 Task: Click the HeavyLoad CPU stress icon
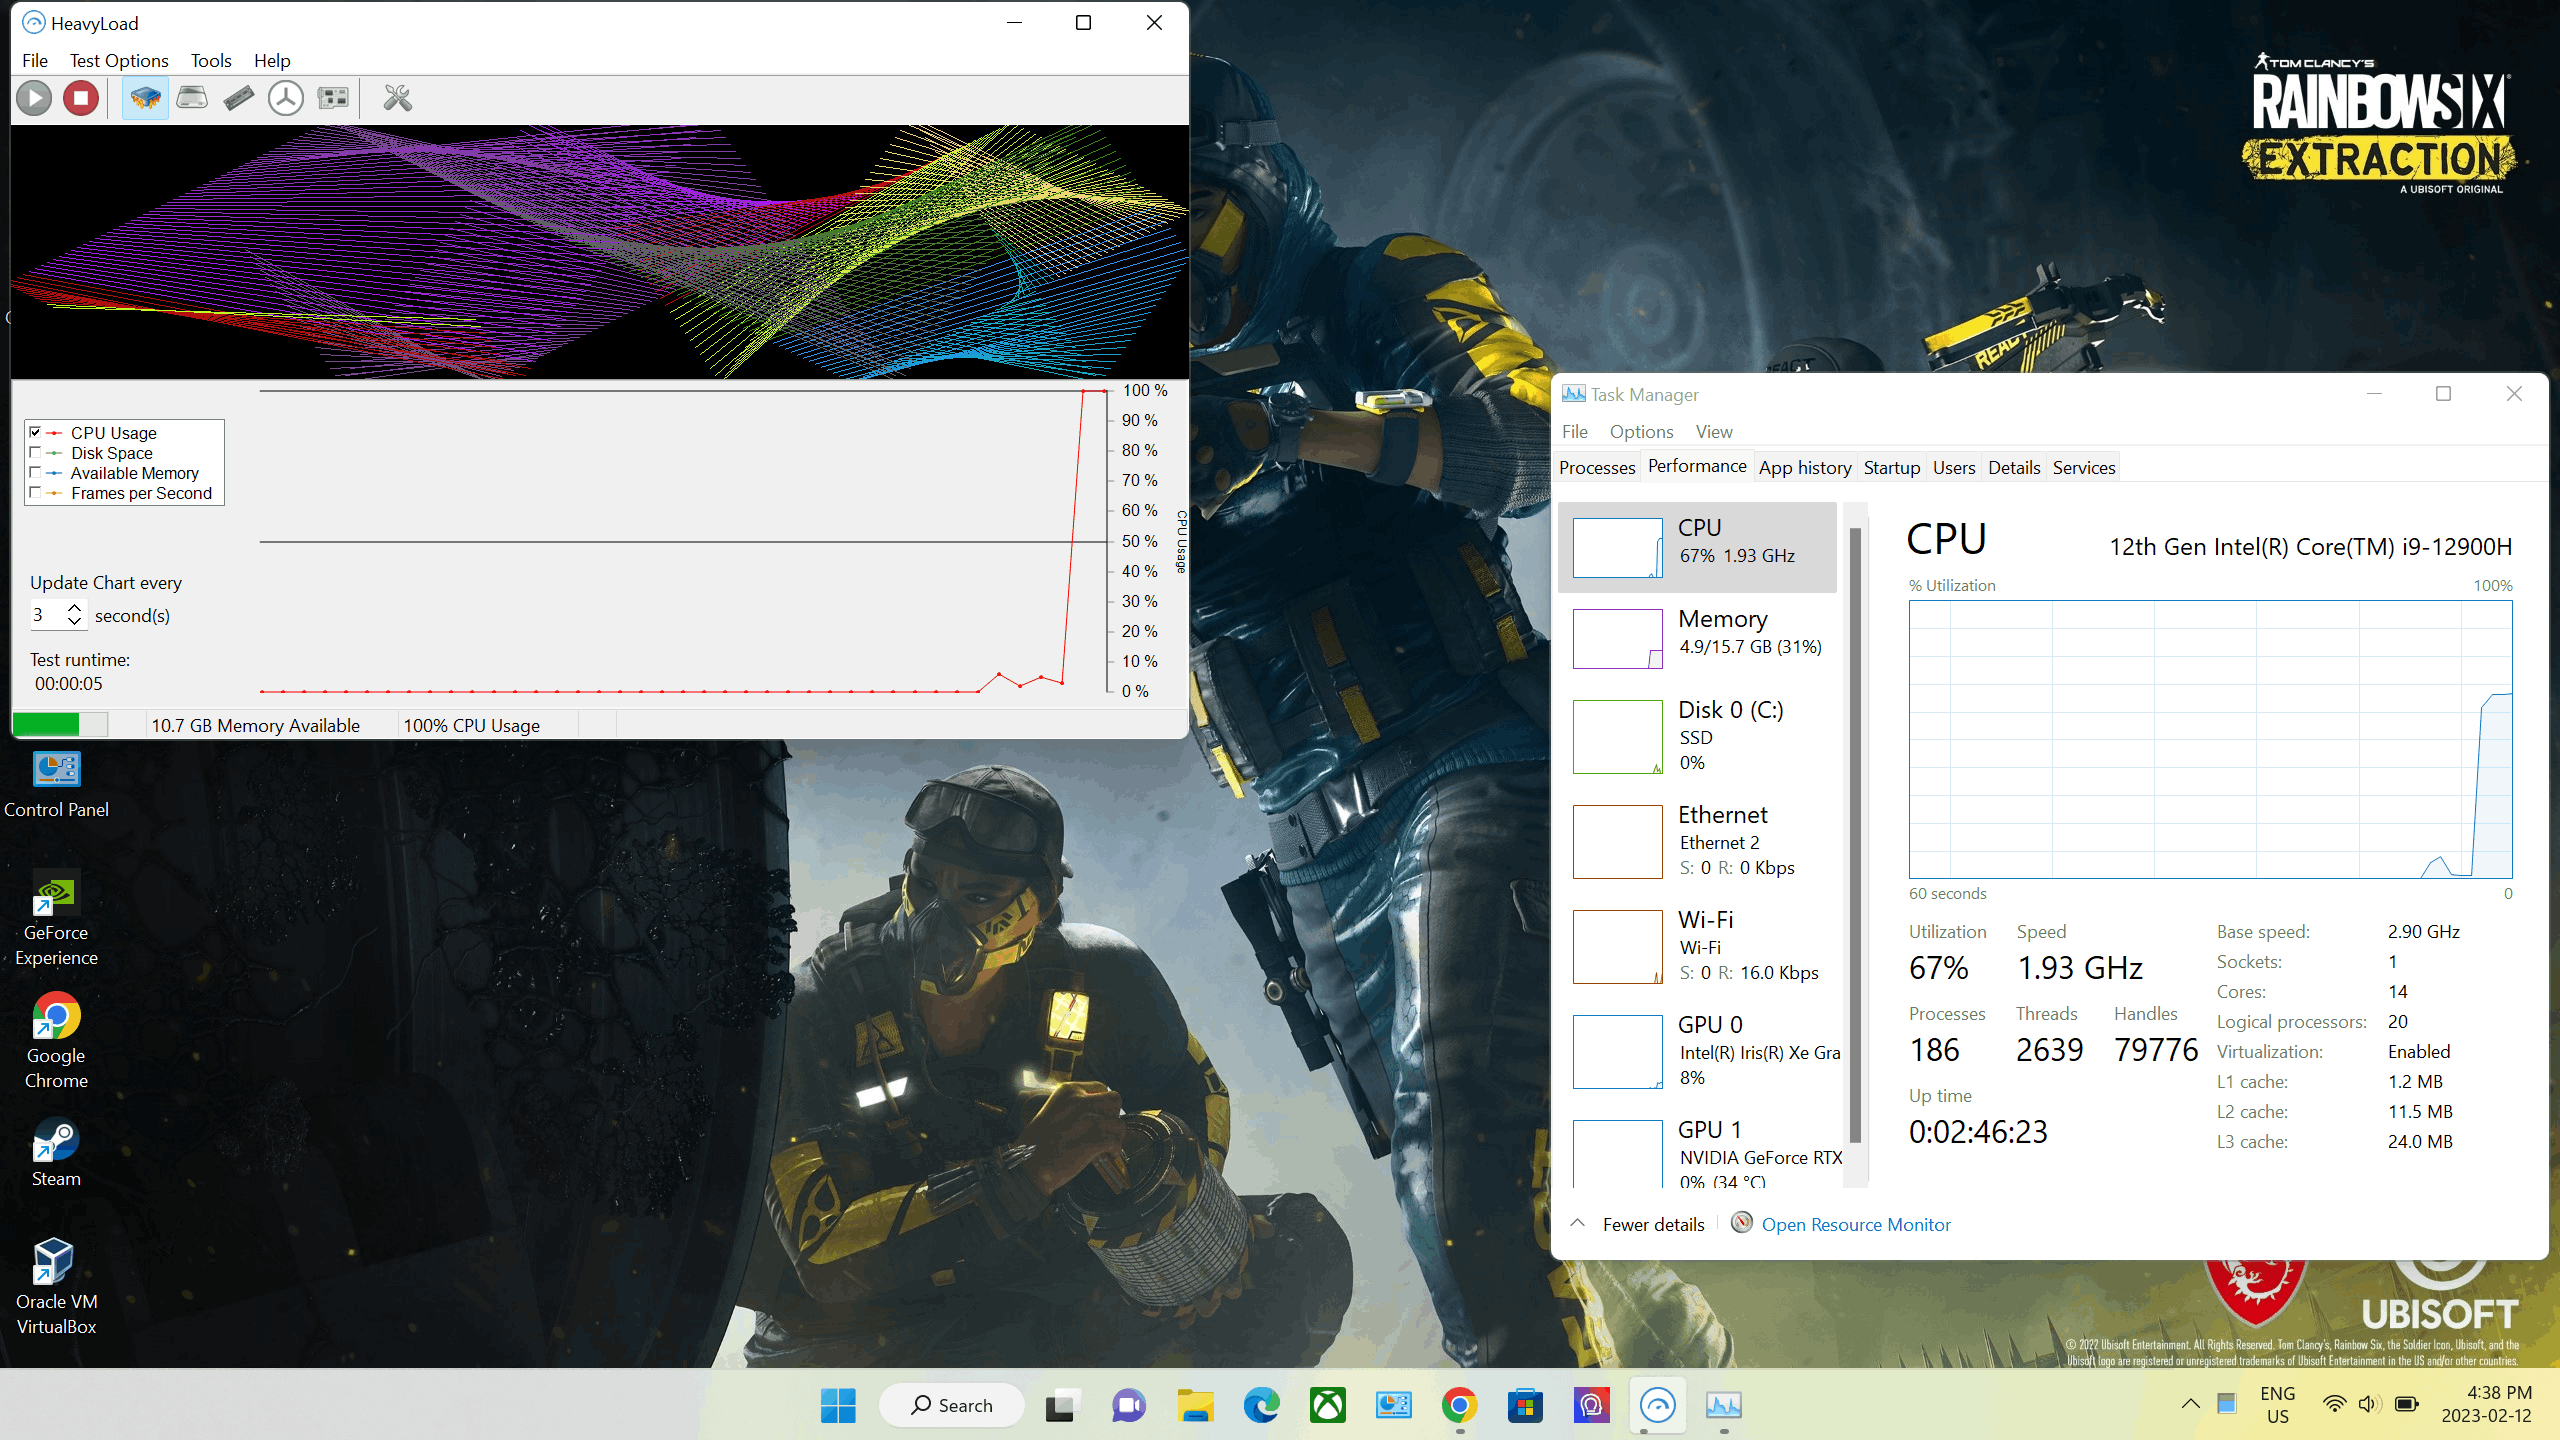(x=144, y=97)
